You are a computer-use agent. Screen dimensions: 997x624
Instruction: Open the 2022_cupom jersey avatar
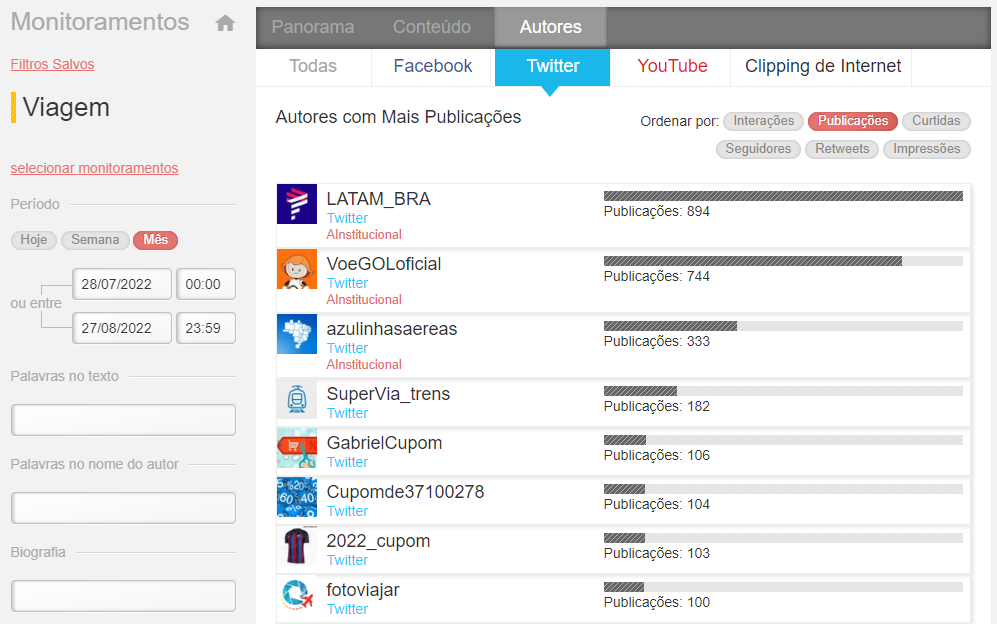click(297, 546)
